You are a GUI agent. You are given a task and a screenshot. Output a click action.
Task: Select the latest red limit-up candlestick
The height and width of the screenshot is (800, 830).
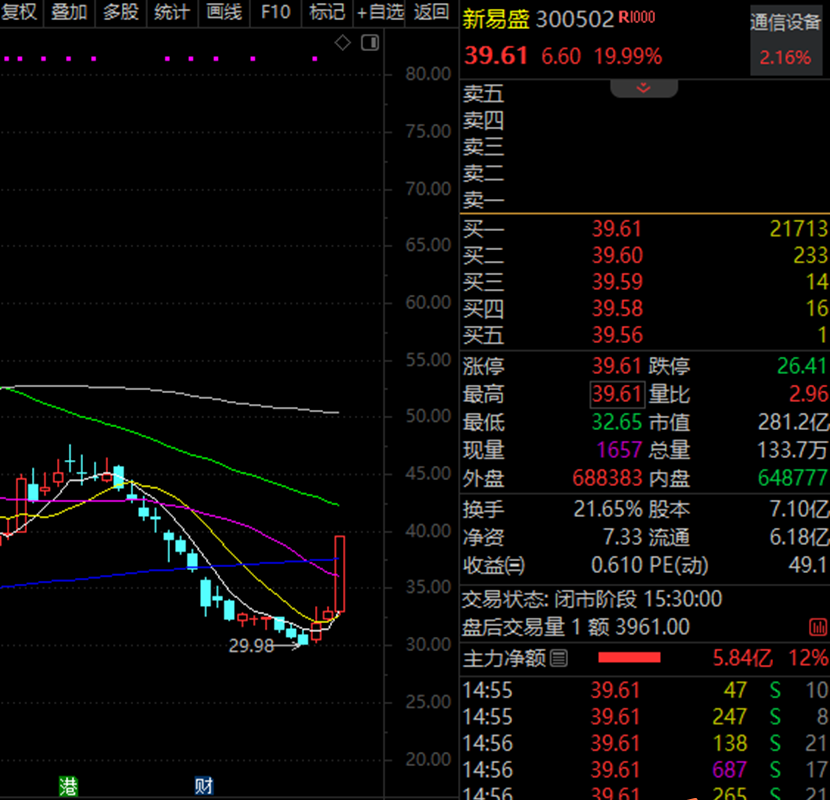point(340,575)
